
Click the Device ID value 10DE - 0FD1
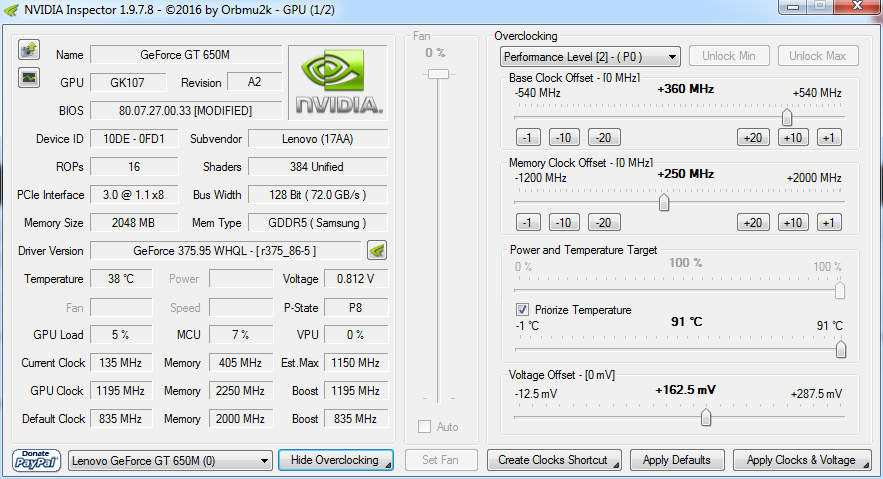134,138
